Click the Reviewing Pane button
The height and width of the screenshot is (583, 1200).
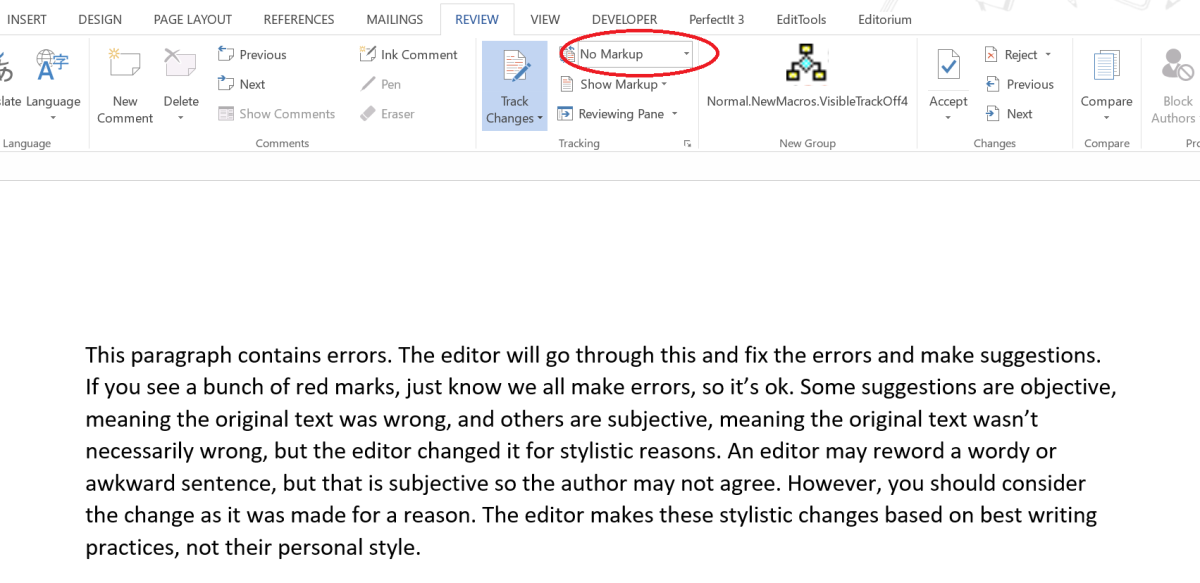pyautogui.click(x=611, y=114)
